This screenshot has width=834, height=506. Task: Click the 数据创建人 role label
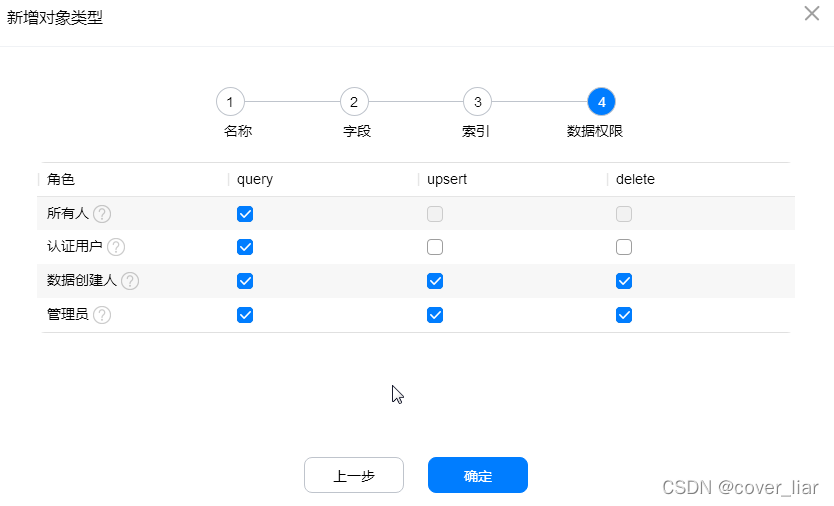pos(81,280)
